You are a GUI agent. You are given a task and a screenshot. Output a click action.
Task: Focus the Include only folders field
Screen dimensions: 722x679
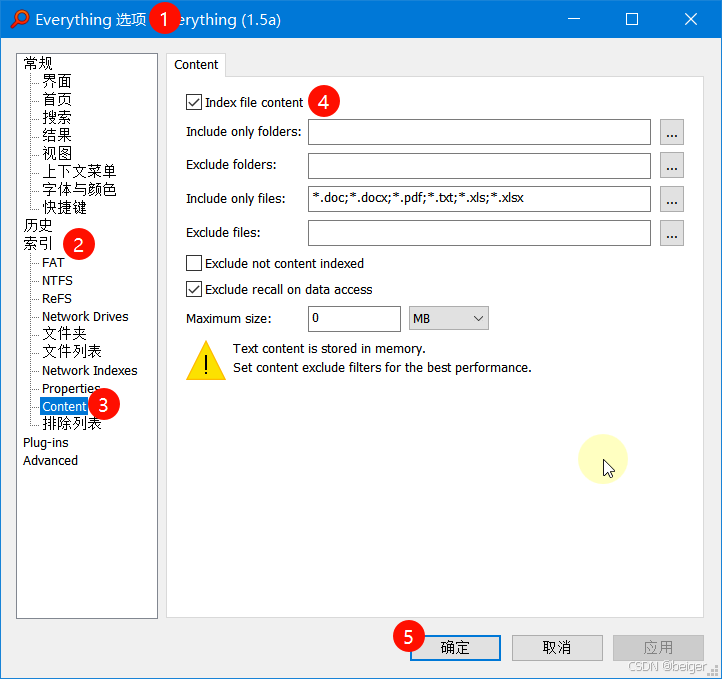pos(479,132)
